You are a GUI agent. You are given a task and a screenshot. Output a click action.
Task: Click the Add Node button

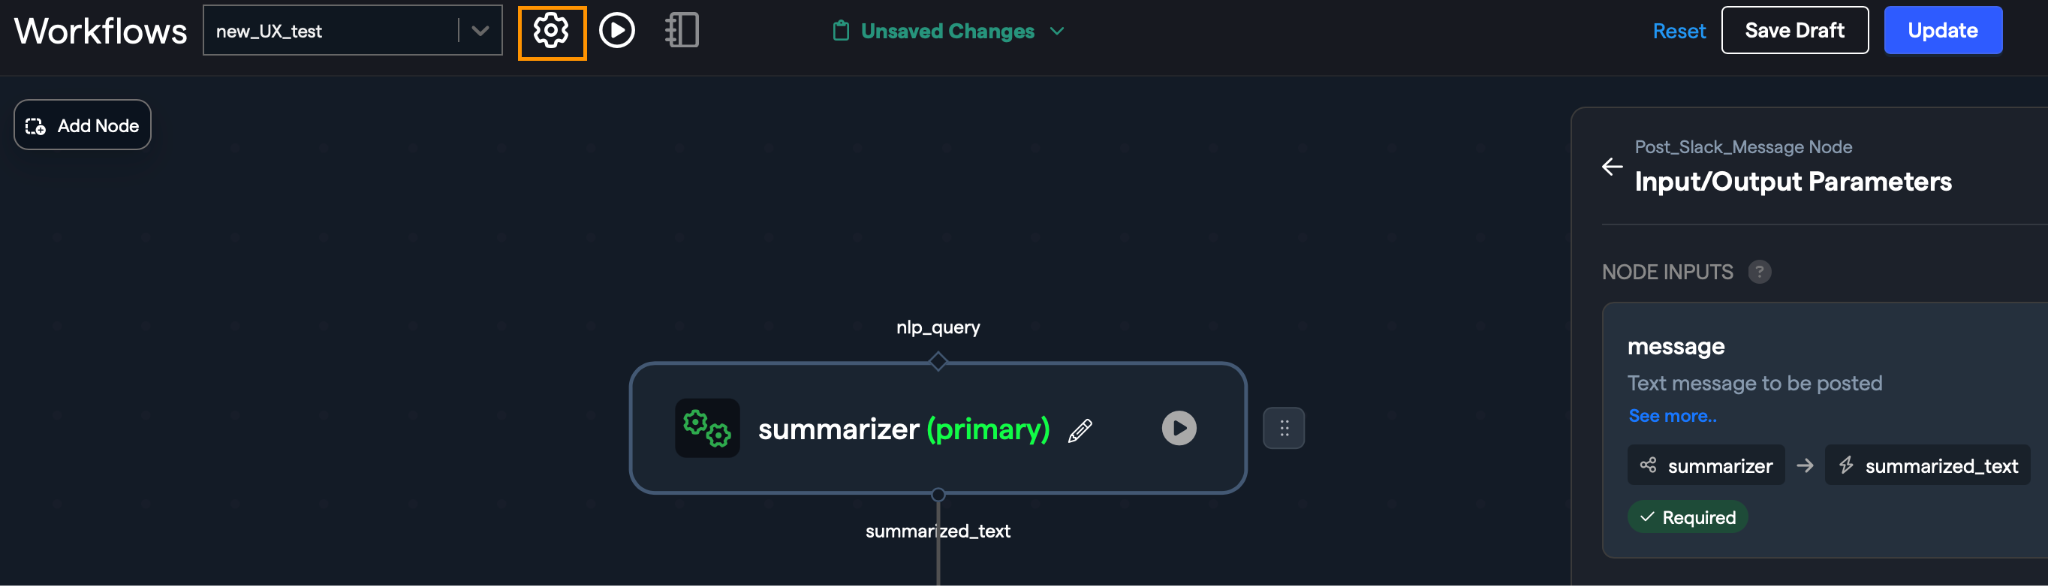pyautogui.click(x=83, y=125)
